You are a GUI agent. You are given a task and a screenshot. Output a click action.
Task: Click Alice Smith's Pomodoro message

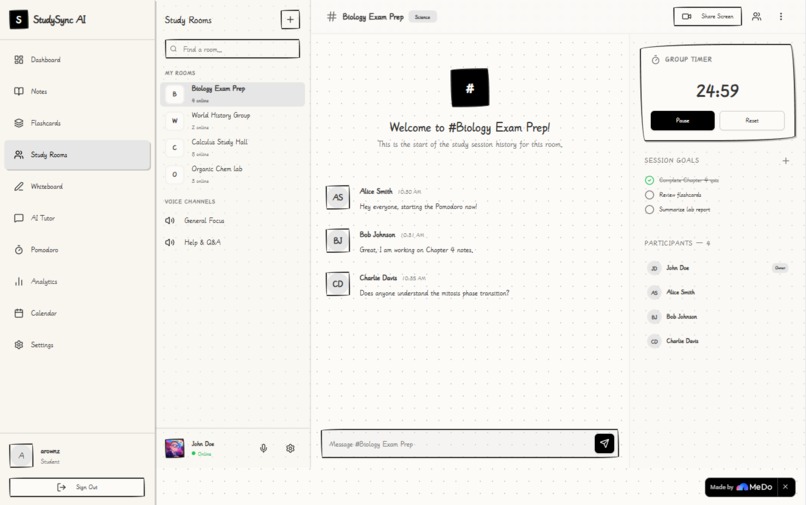pyautogui.click(x=418, y=207)
